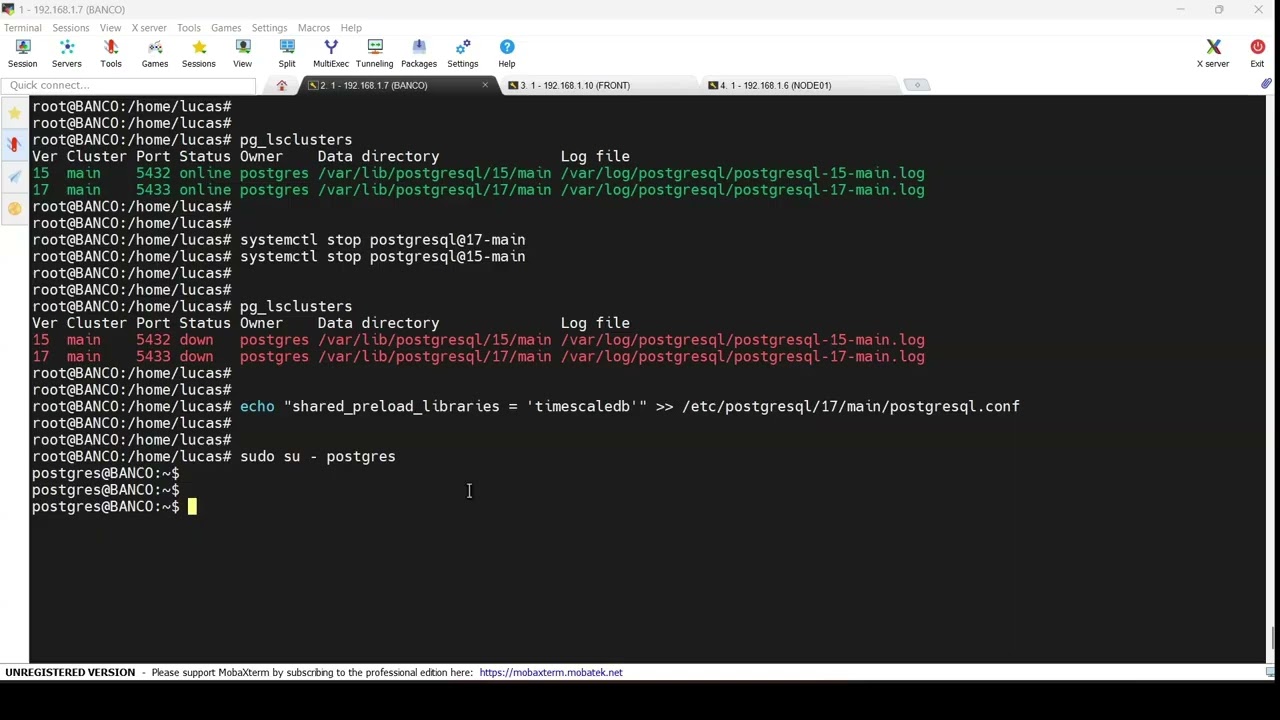Click the red '5433 down' status row
The image size is (1280, 720).
point(478,356)
